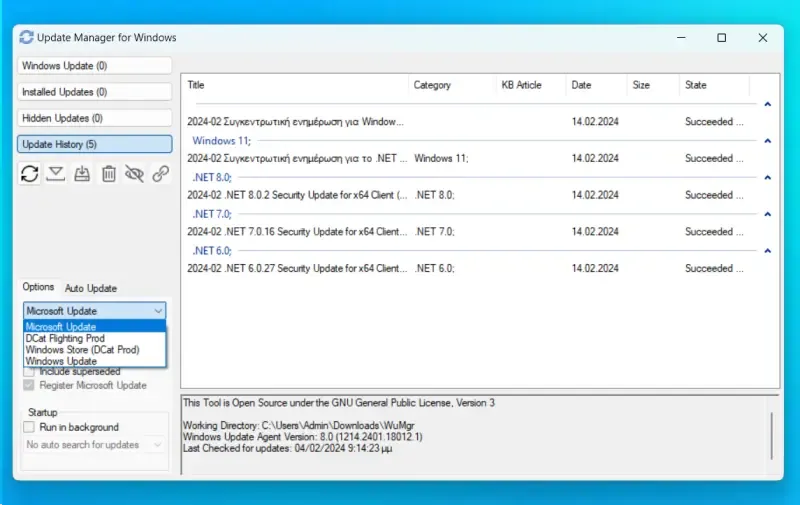The image size is (800, 505).
Task: Switch to the Options tab
Action: (38, 287)
